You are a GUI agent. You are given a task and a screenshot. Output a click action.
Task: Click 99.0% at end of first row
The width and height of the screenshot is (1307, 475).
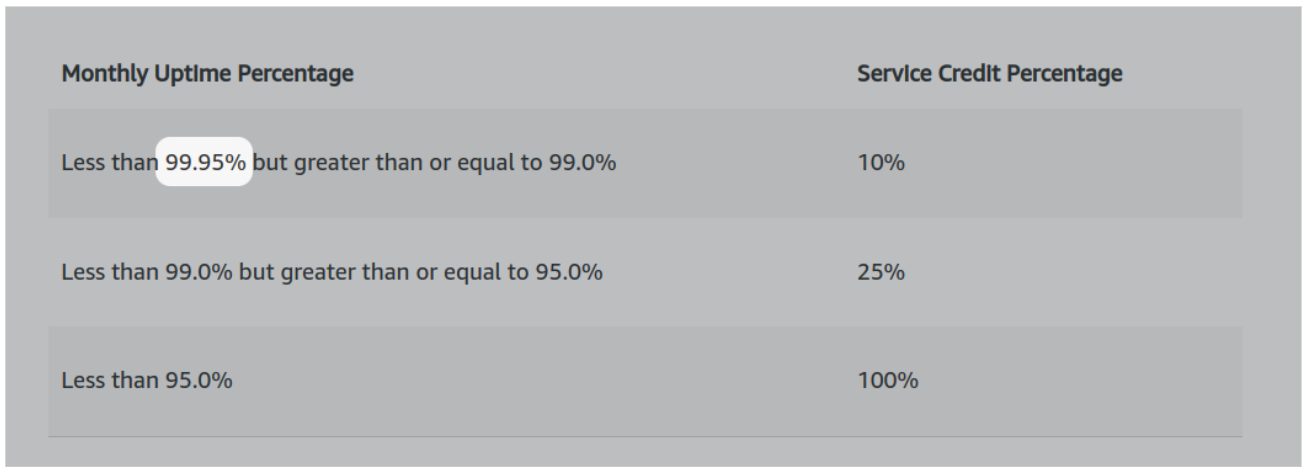[581, 162]
